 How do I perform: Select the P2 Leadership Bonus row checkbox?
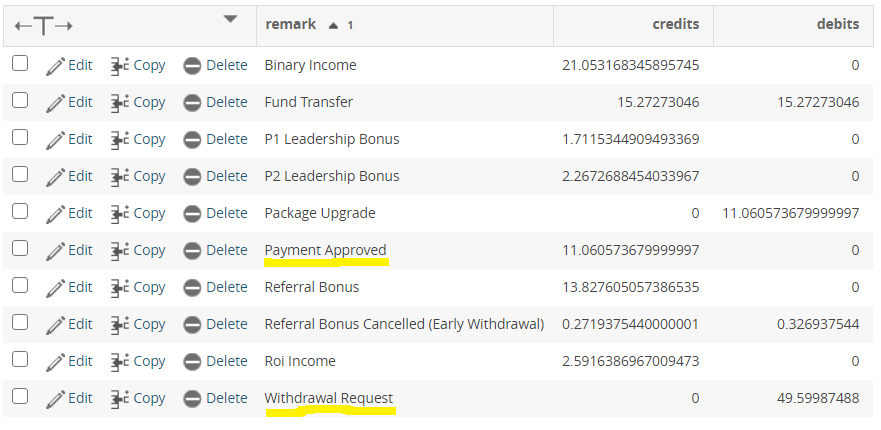coord(20,175)
